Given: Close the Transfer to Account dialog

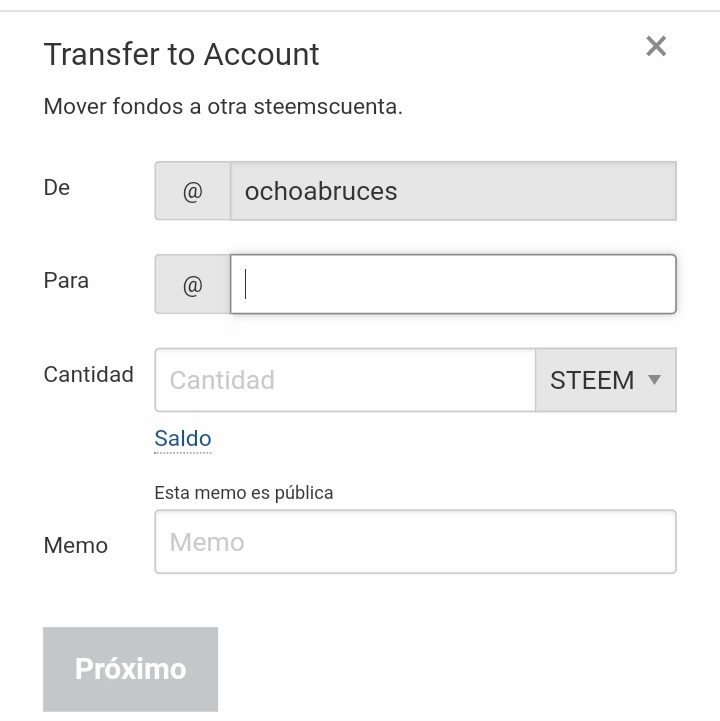Looking at the screenshot, I should [x=656, y=46].
